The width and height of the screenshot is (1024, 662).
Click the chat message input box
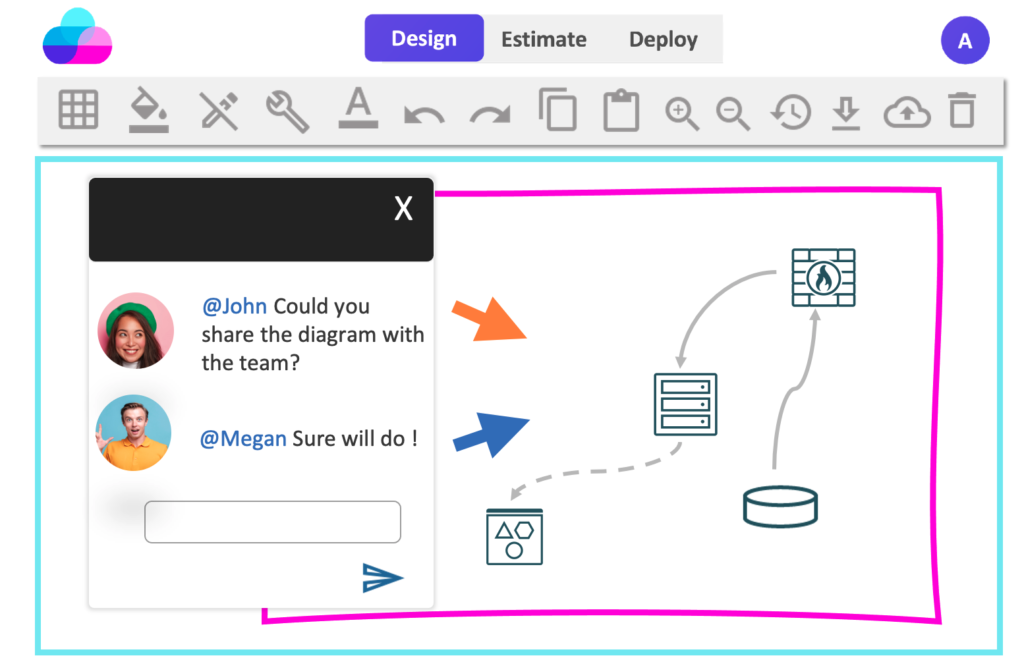pyautogui.click(x=272, y=522)
